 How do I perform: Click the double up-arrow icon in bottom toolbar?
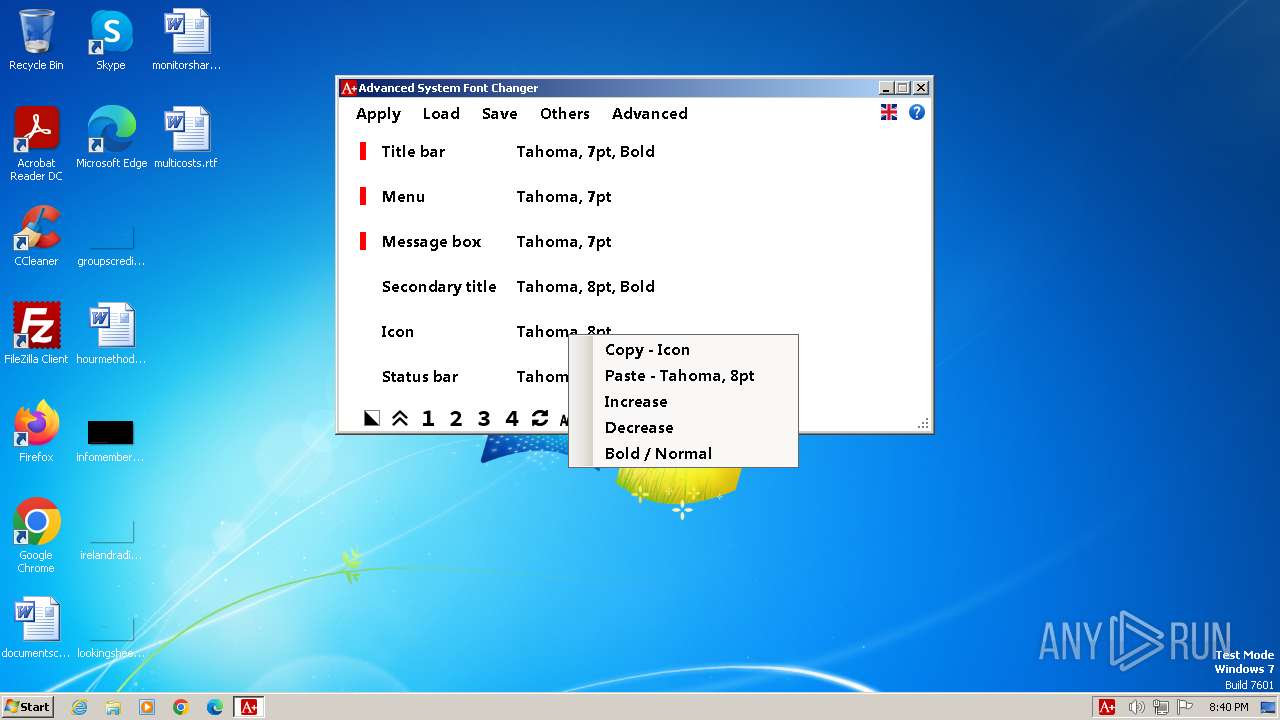(400, 418)
